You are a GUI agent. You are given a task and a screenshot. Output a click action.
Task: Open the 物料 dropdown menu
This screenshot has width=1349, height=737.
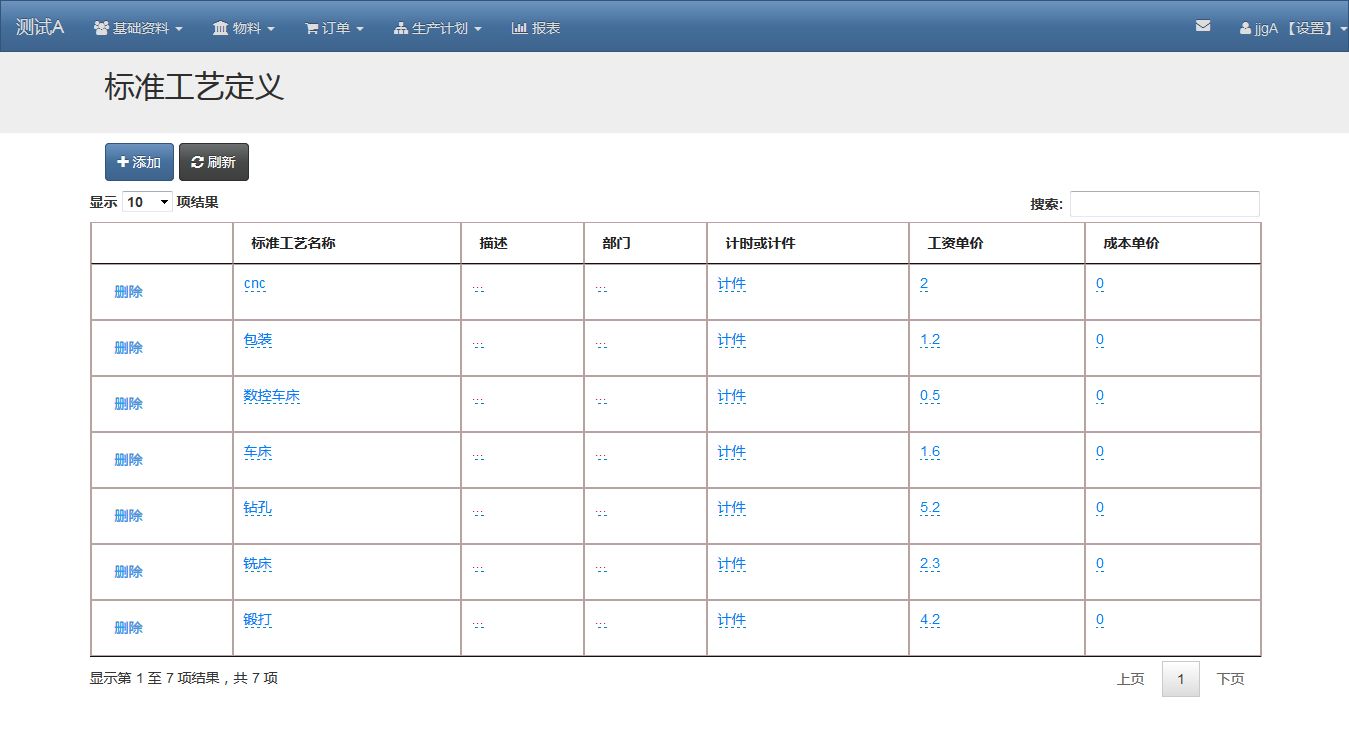point(243,28)
